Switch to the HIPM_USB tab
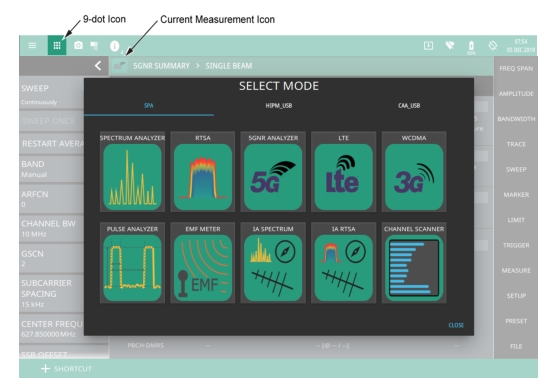This screenshot has height=386, width=556. 279,106
